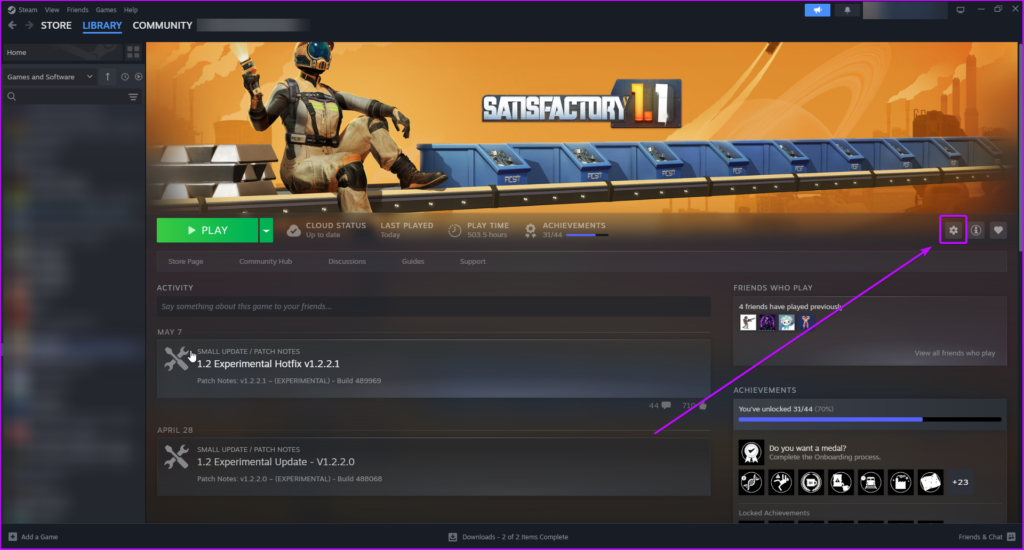Viewport: 1024px width, 550px height.
Task: Click the Achievements icon in the header bar
Action: point(530,230)
